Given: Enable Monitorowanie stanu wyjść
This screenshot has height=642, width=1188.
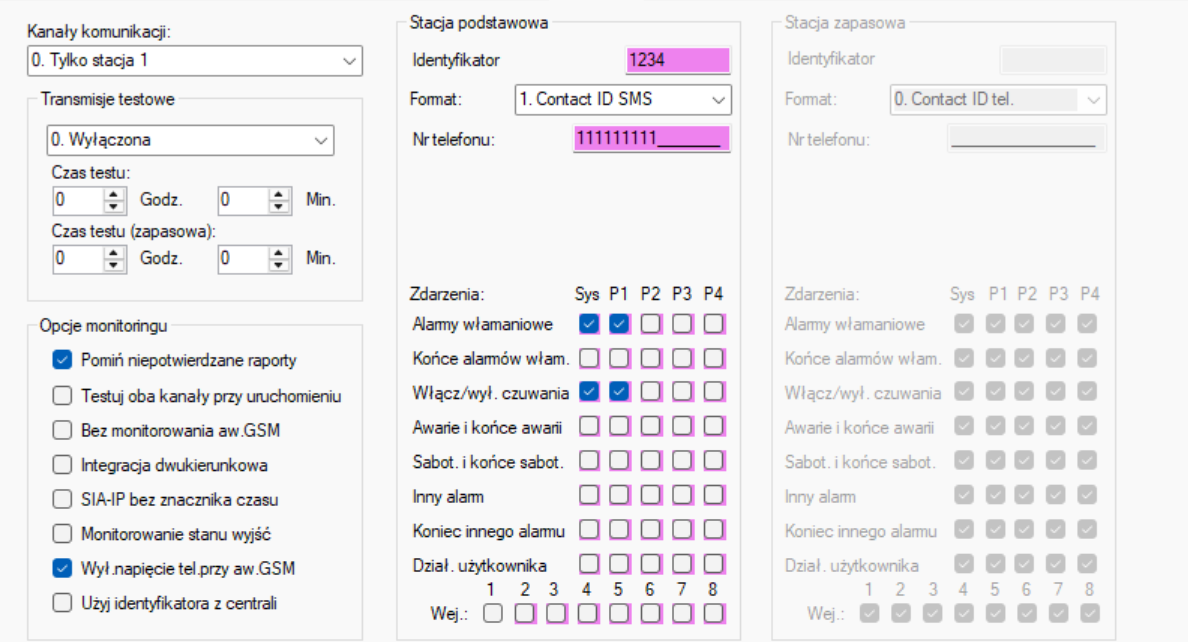Looking at the screenshot, I should [62, 534].
